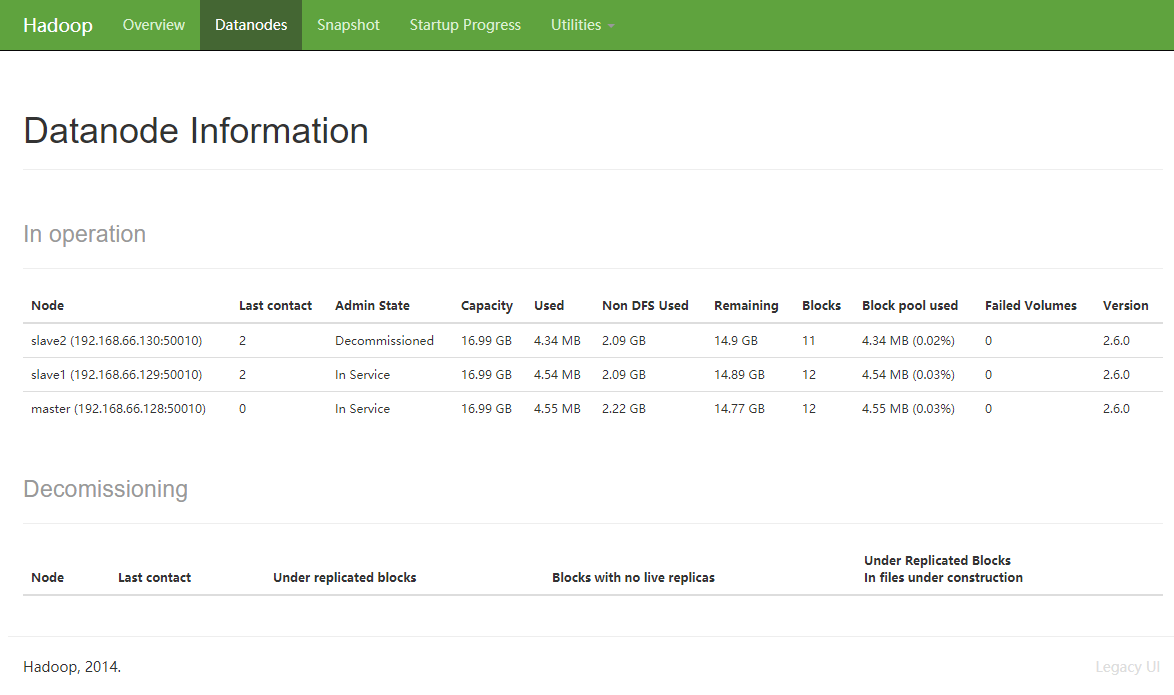Click the Failed Volumes column header

pos(1030,306)
